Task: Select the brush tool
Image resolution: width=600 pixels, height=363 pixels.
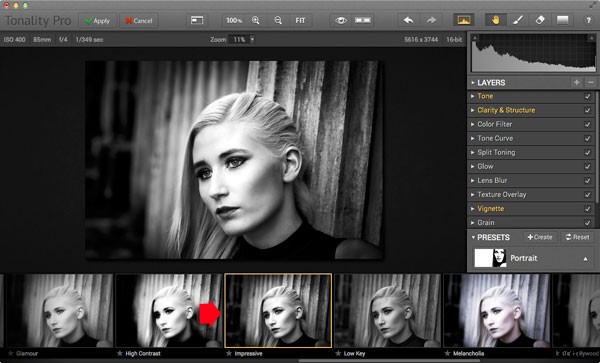Action: pyautogui.click(x=518, y=20)
